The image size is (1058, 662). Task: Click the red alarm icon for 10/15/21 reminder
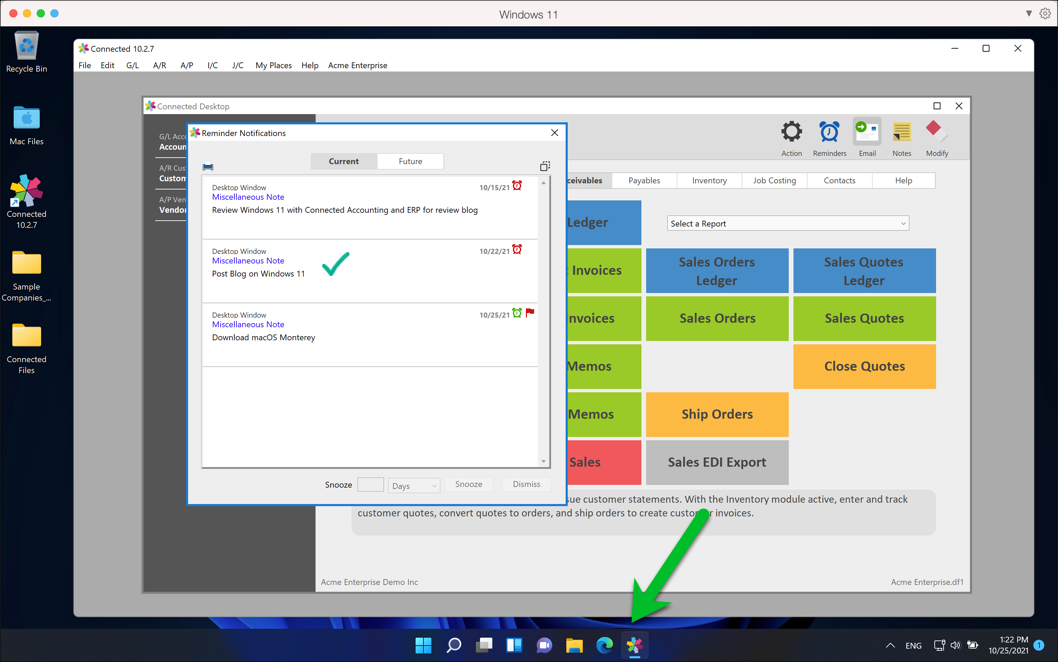coord(517,186)
